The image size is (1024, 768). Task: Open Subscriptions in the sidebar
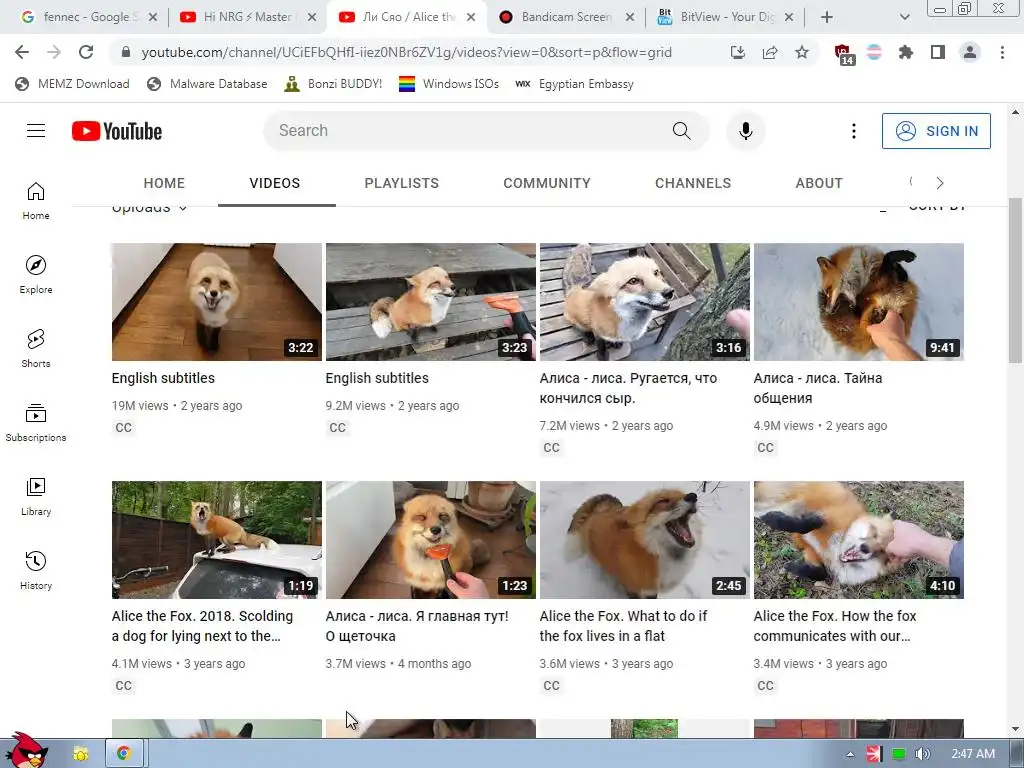(x=36, y=423)
